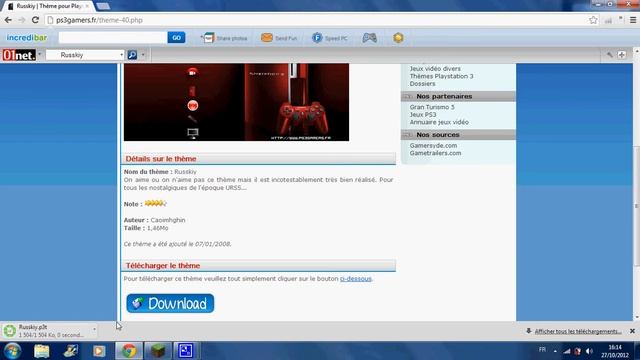Viewport: 640px width, 360px height.
Task: Click the 01net toolbar search magnifier
Action: pyautogui.click(x=132, y=55)
